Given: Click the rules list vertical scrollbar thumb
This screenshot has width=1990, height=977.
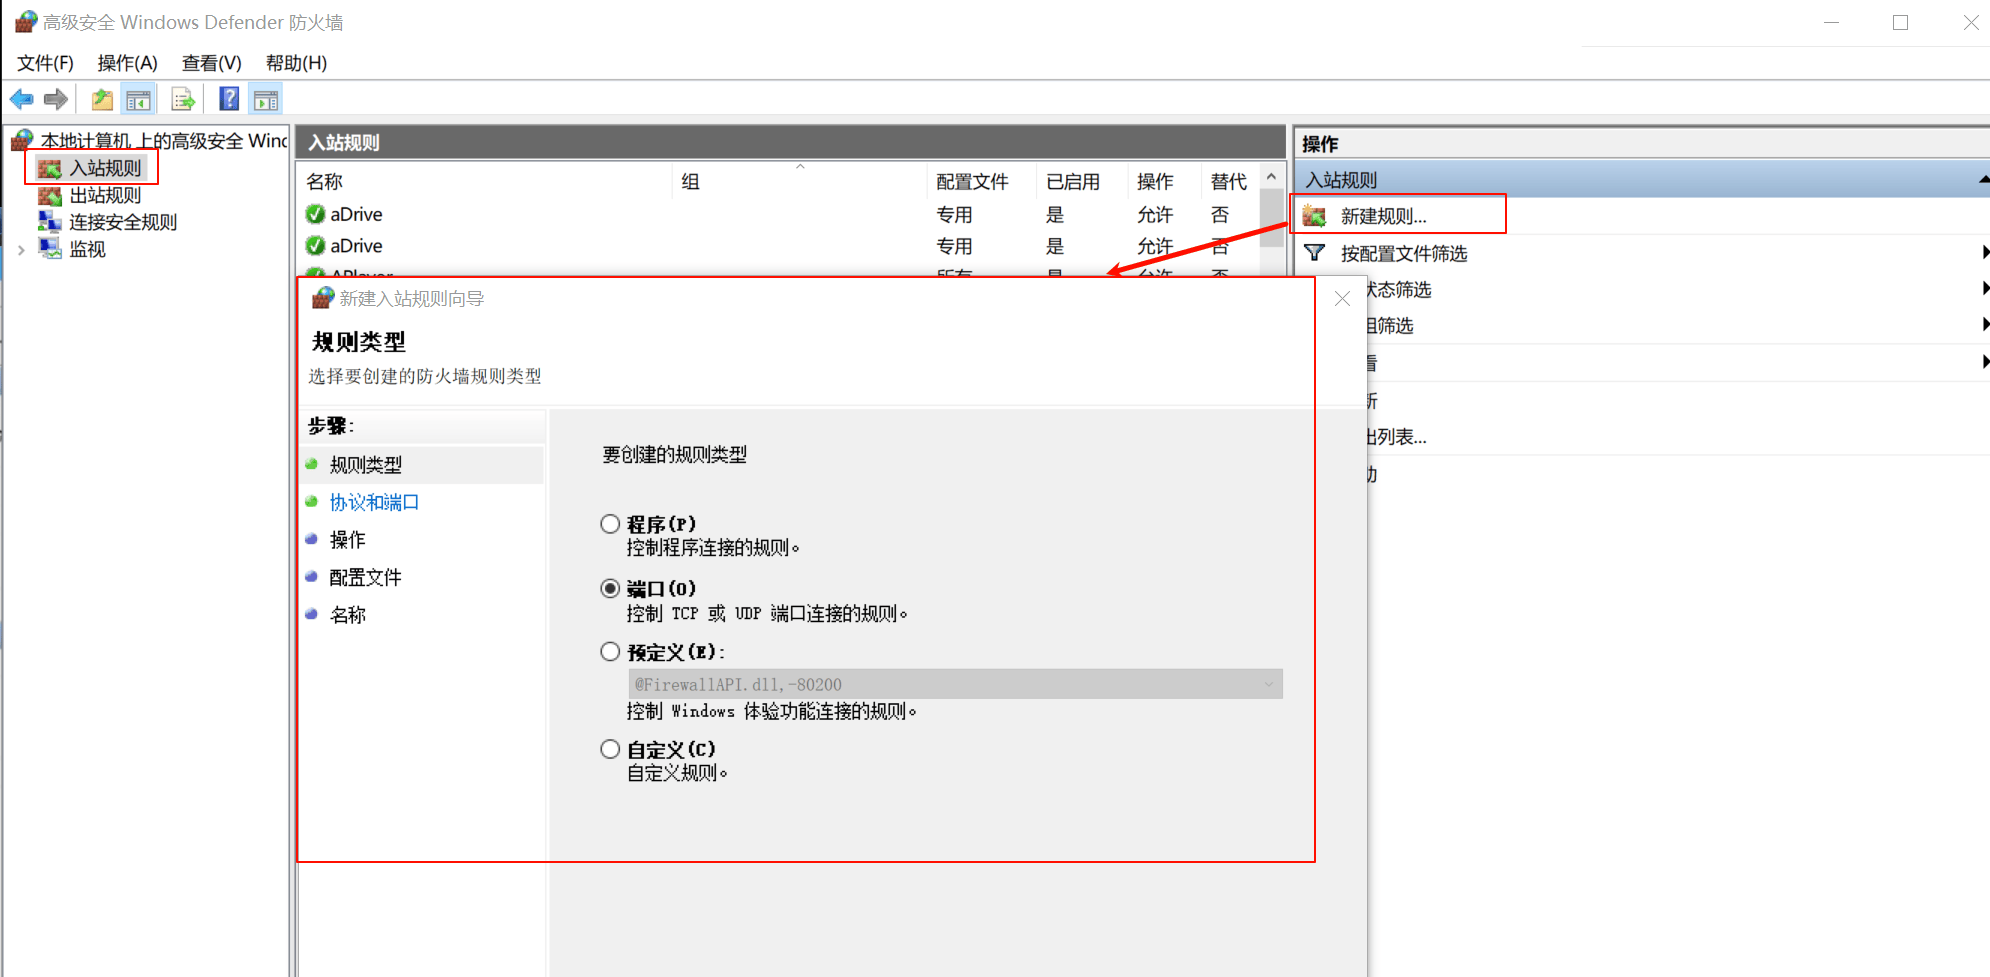Looking at the screenshot, I should (x=1271, y=217).
